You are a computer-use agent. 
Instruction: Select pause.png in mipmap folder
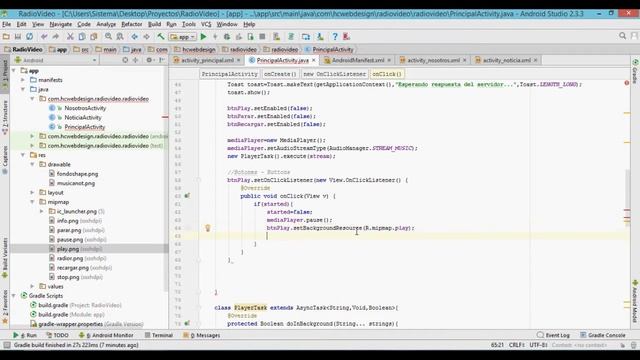click(70, 240)
